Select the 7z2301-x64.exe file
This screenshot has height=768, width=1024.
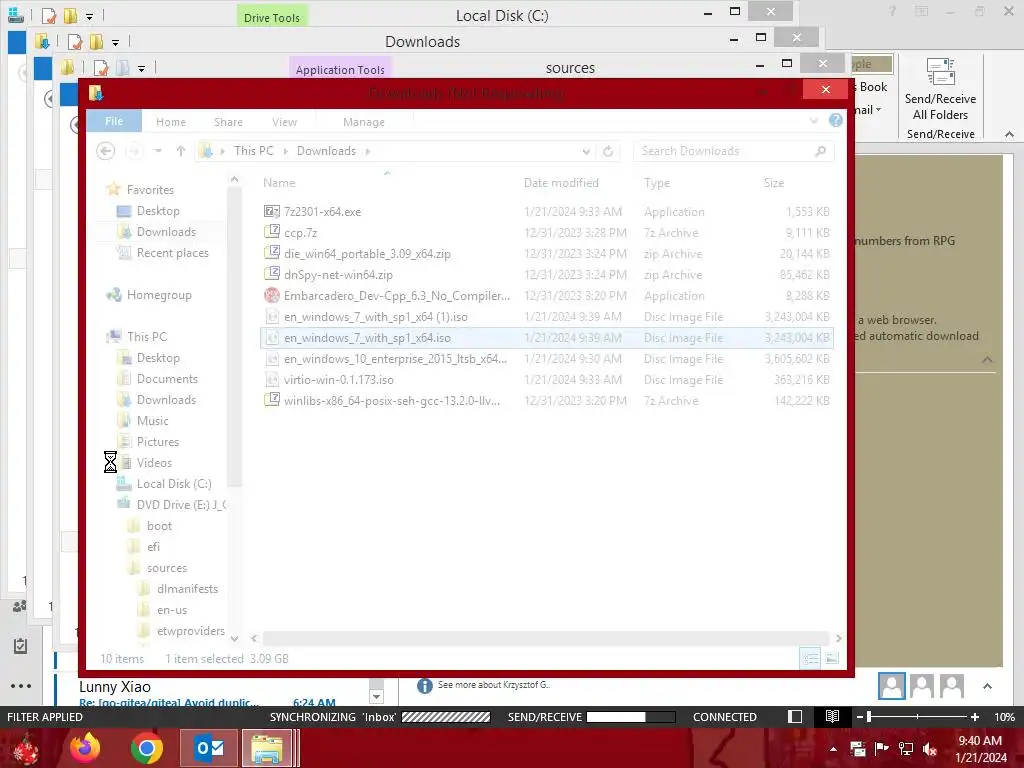tap(547, 212)
